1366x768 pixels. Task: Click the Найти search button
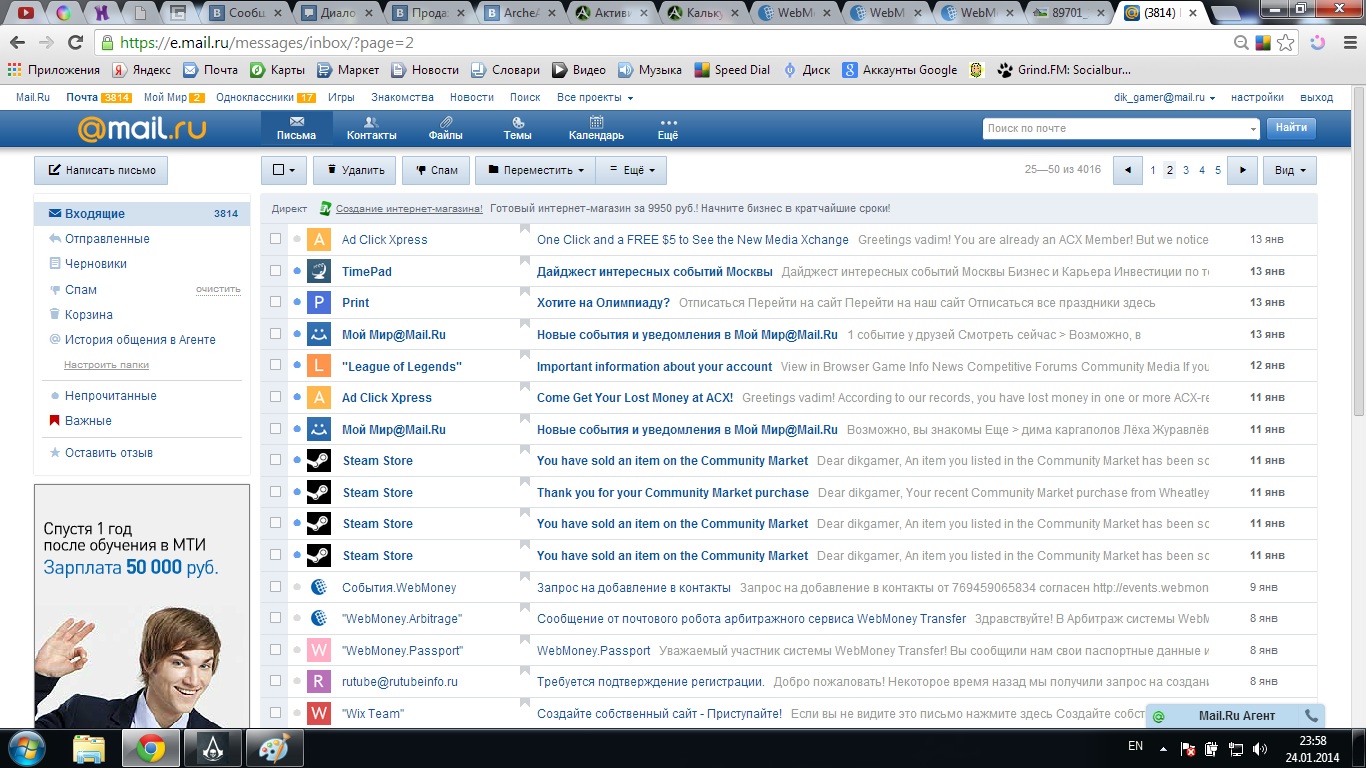[x=1291, y=128]
